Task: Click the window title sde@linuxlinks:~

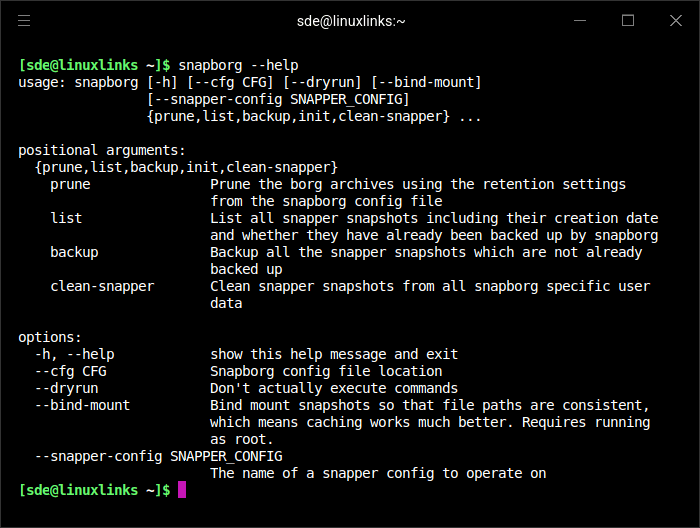Action: [351, 21]
